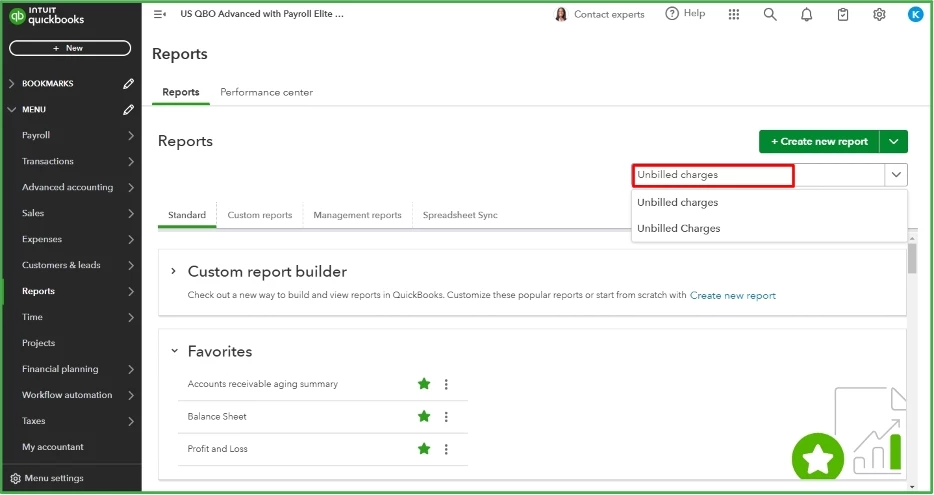Toggle the Profit and Loss favorite star
934x495 pixels.
[424, 449]
